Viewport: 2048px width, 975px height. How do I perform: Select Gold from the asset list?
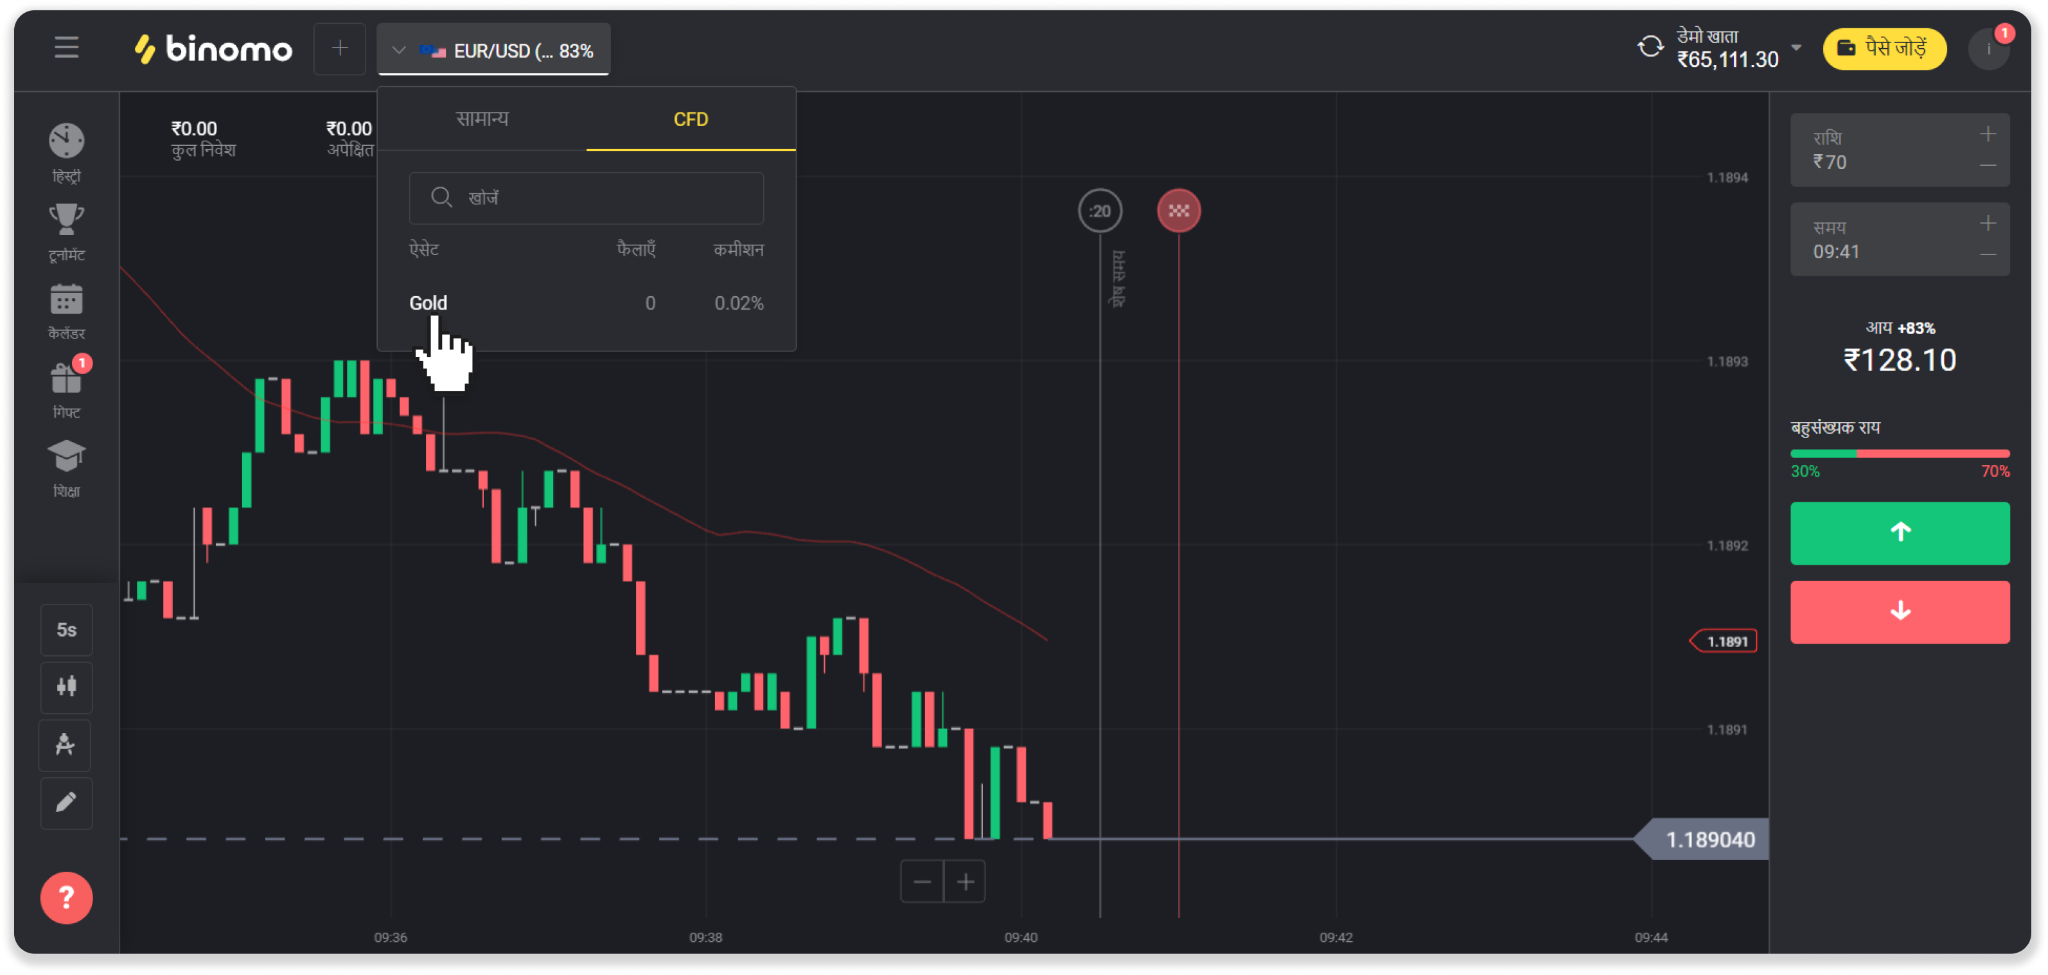[428, 303]
